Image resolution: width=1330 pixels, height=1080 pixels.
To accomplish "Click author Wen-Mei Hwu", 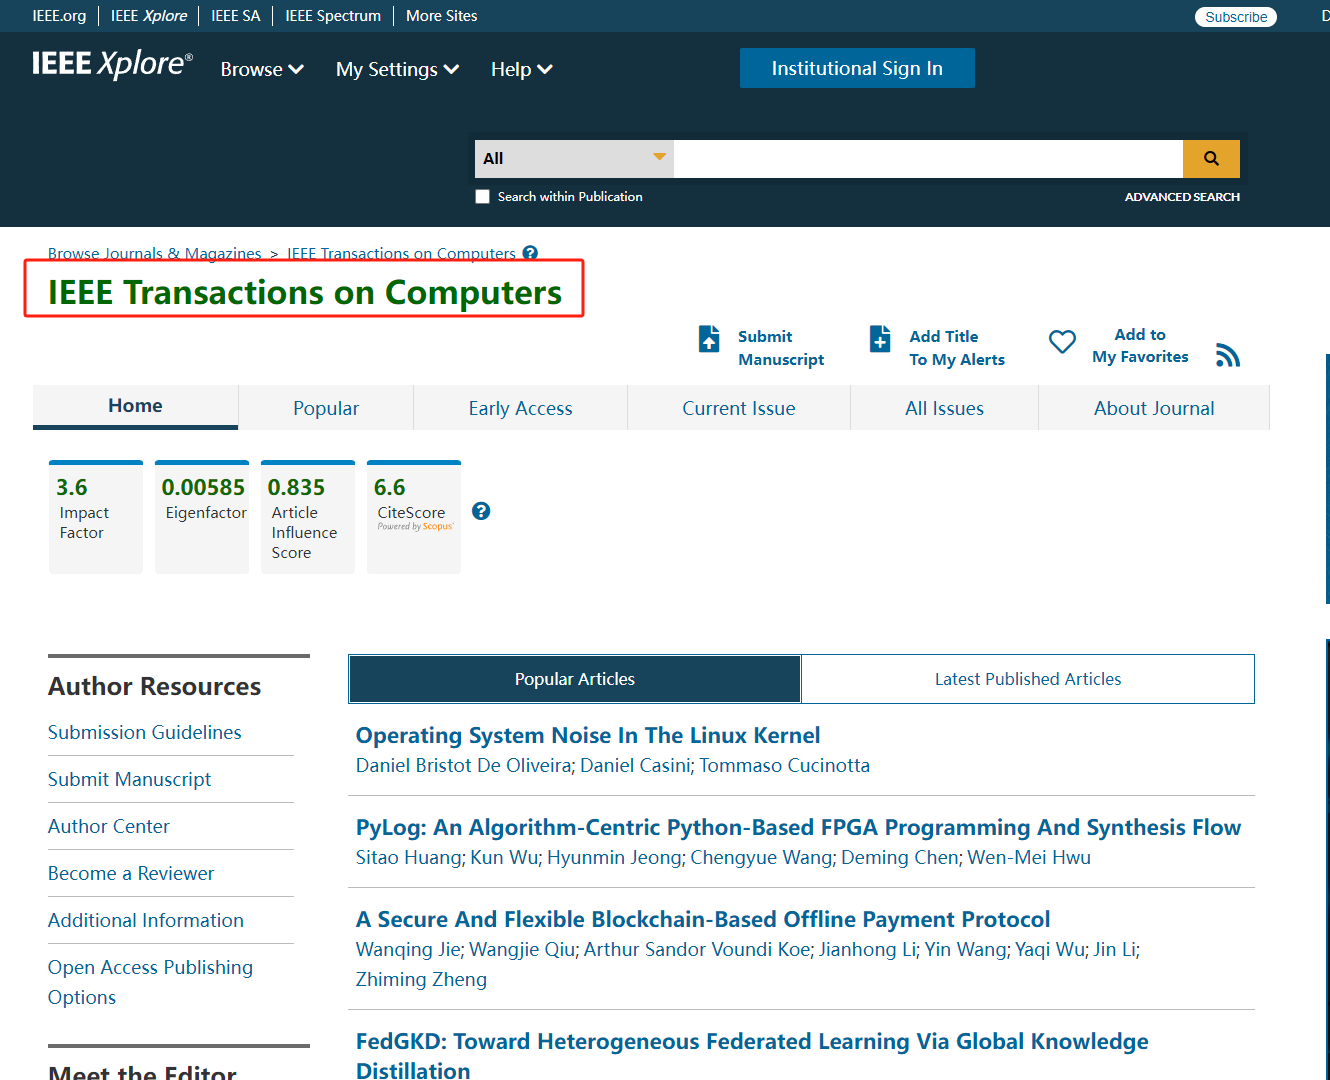I will pyautogui.click(x=1029, y=857).
